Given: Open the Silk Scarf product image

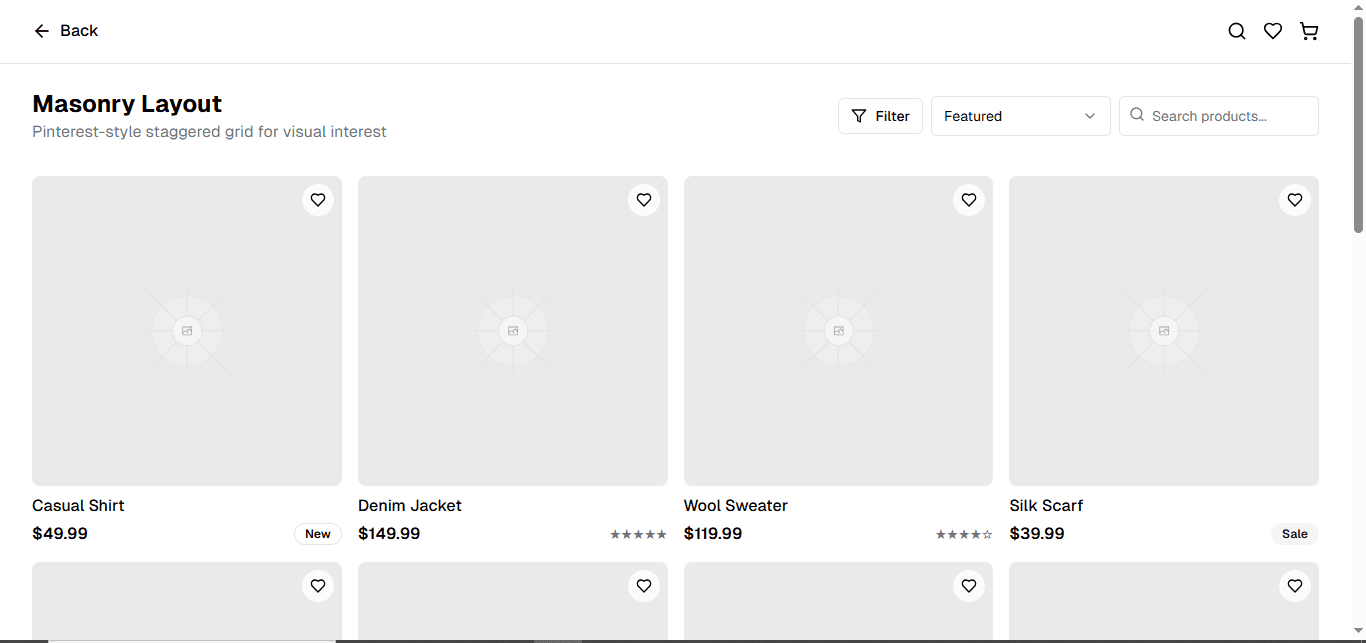Looking at the screenshot, I should (x=1164, y=331).
